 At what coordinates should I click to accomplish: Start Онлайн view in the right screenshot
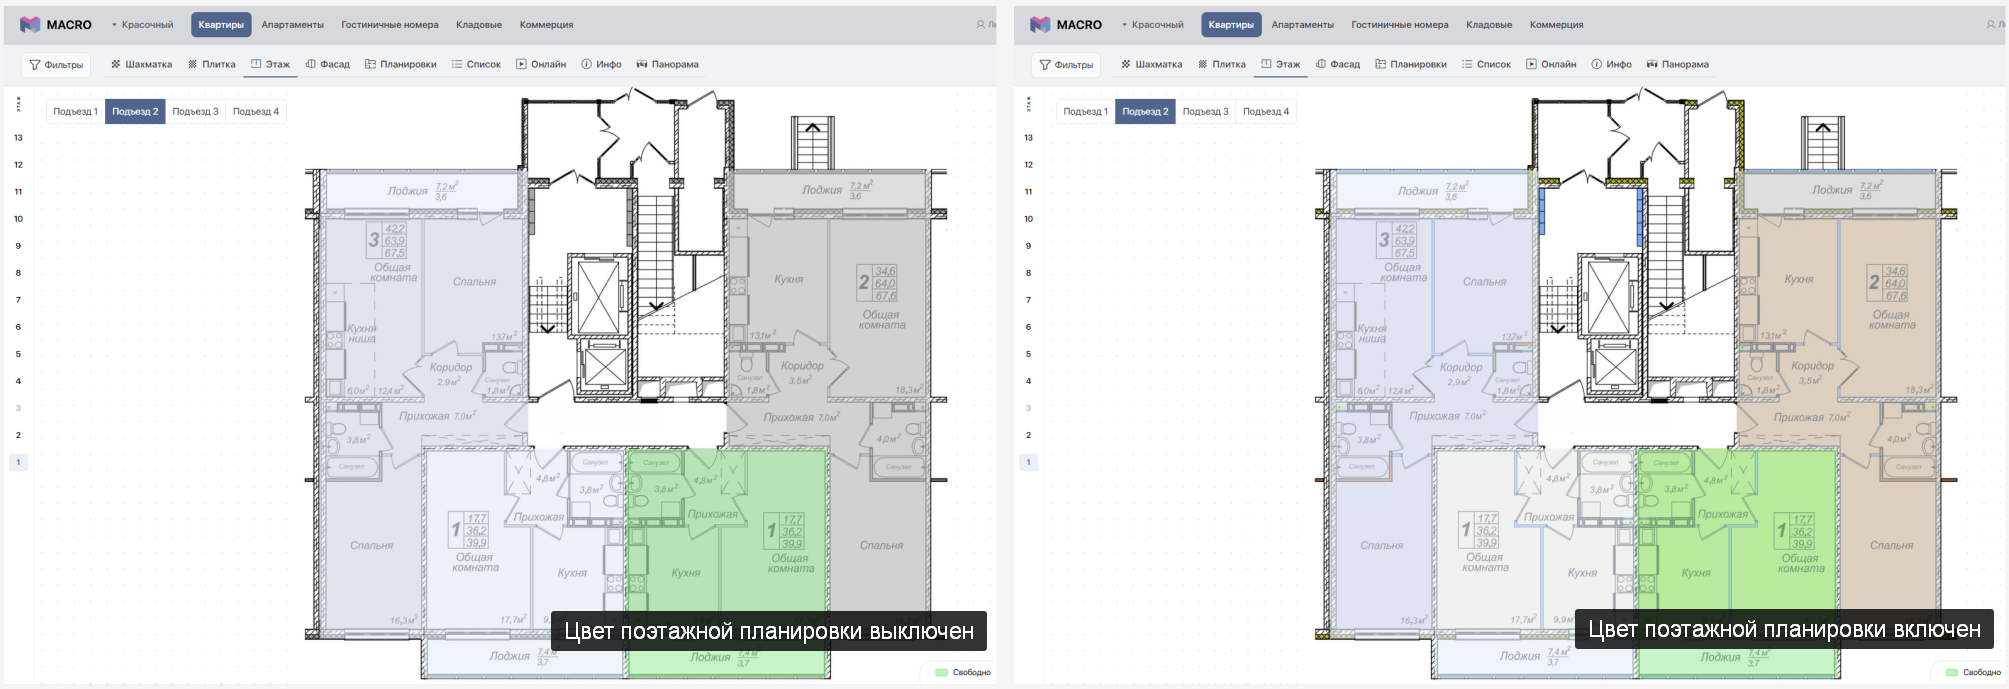pos(1551,64)
